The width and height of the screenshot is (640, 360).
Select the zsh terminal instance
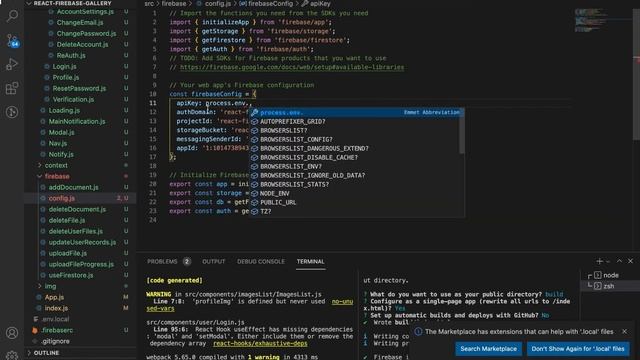coord(610,286)
